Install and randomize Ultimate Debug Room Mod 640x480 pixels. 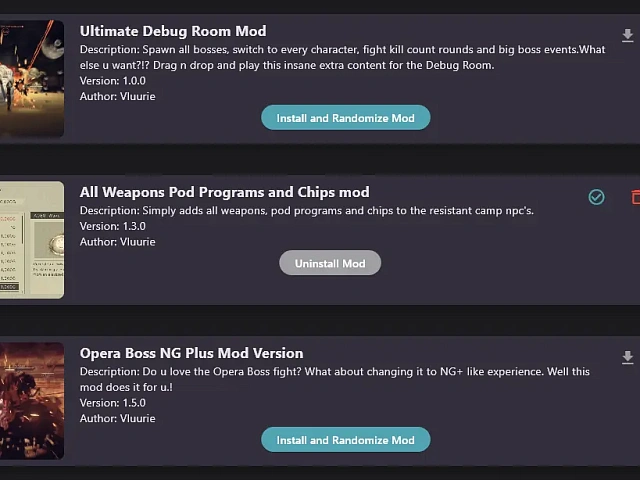click(x=346, y=118)
